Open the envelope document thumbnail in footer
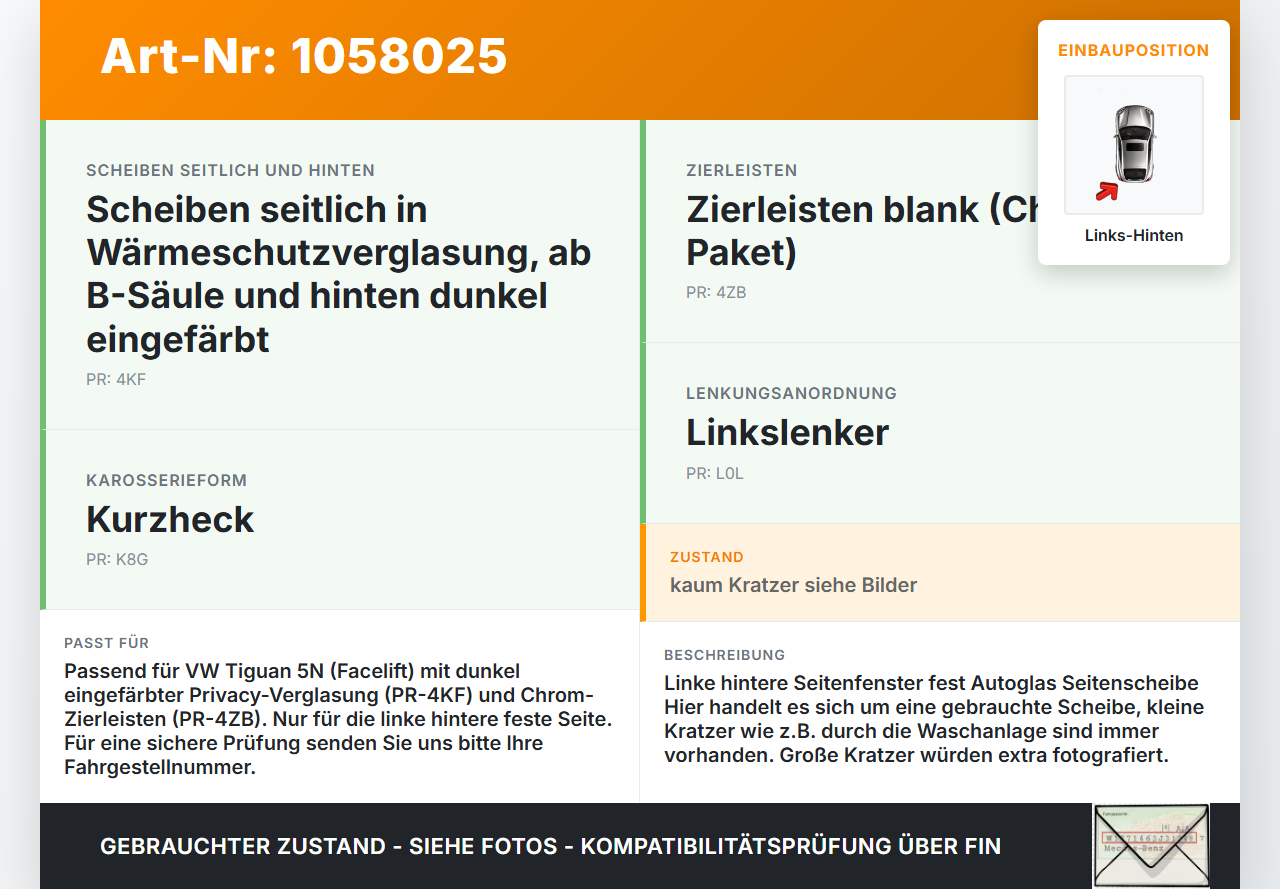This screenshot has height=889, width=1280. [1150, 845]
